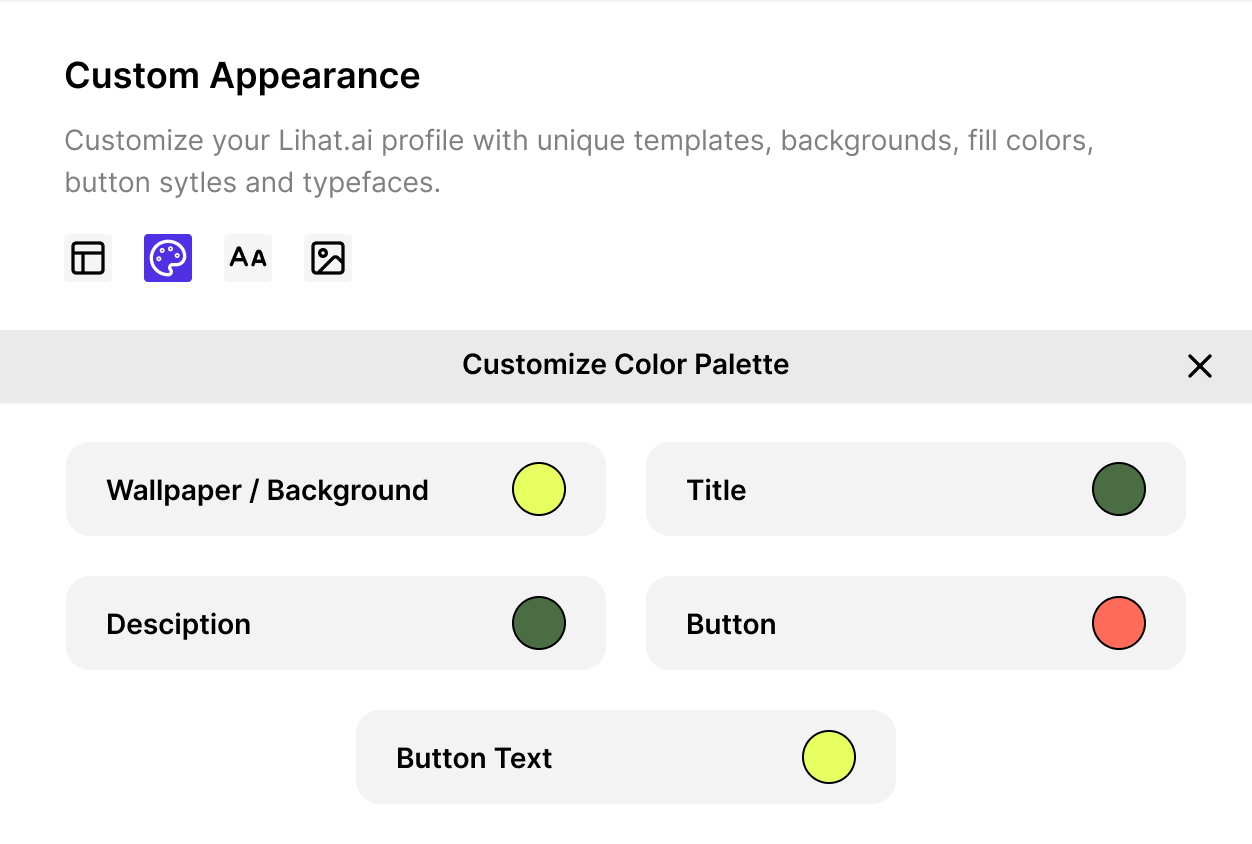Open the background image icon
Screen dimensions: 1252x844
pyautogui.click(x=328, y=258)
